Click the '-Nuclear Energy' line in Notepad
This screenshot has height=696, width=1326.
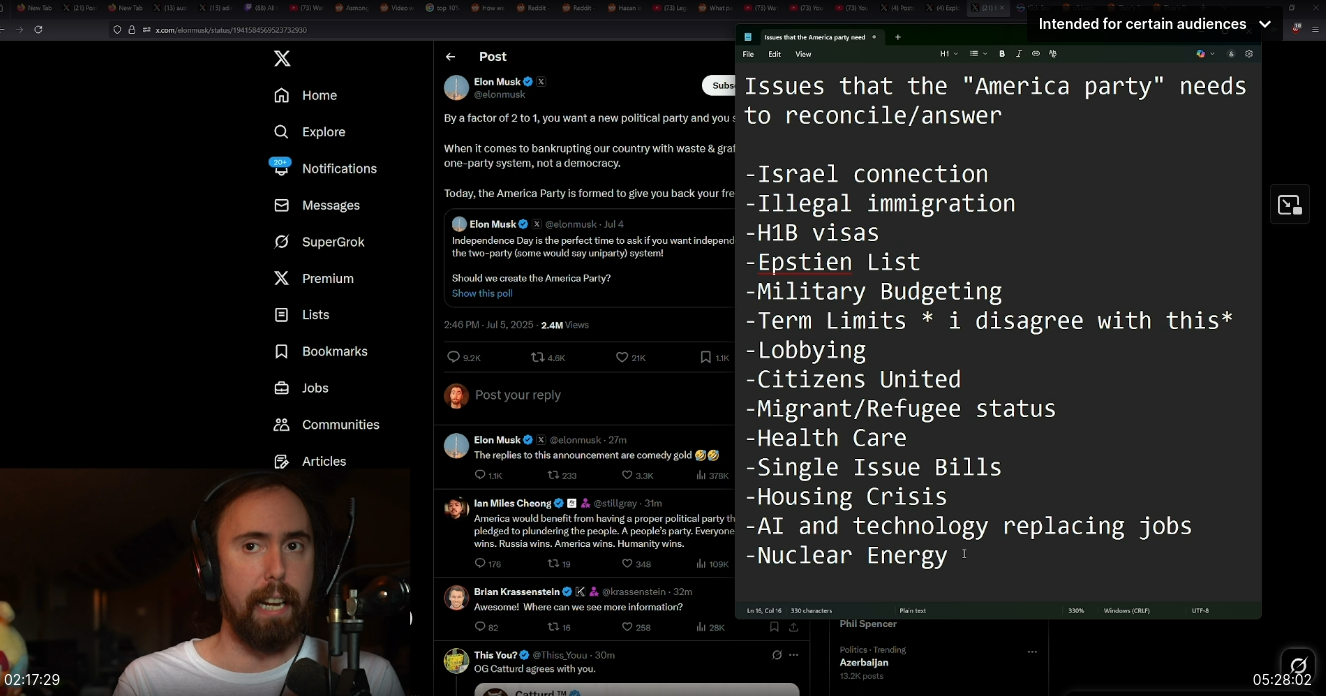846,555
